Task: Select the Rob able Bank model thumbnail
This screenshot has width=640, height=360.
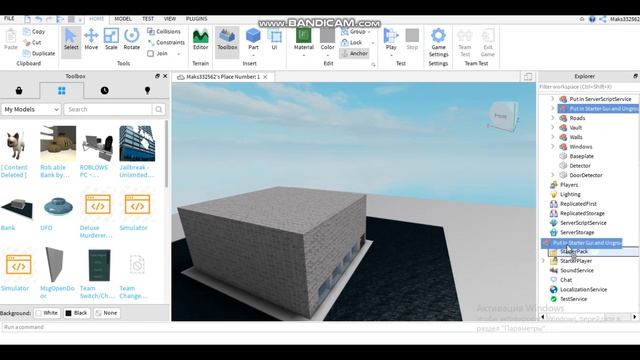Action: (58, 144)
